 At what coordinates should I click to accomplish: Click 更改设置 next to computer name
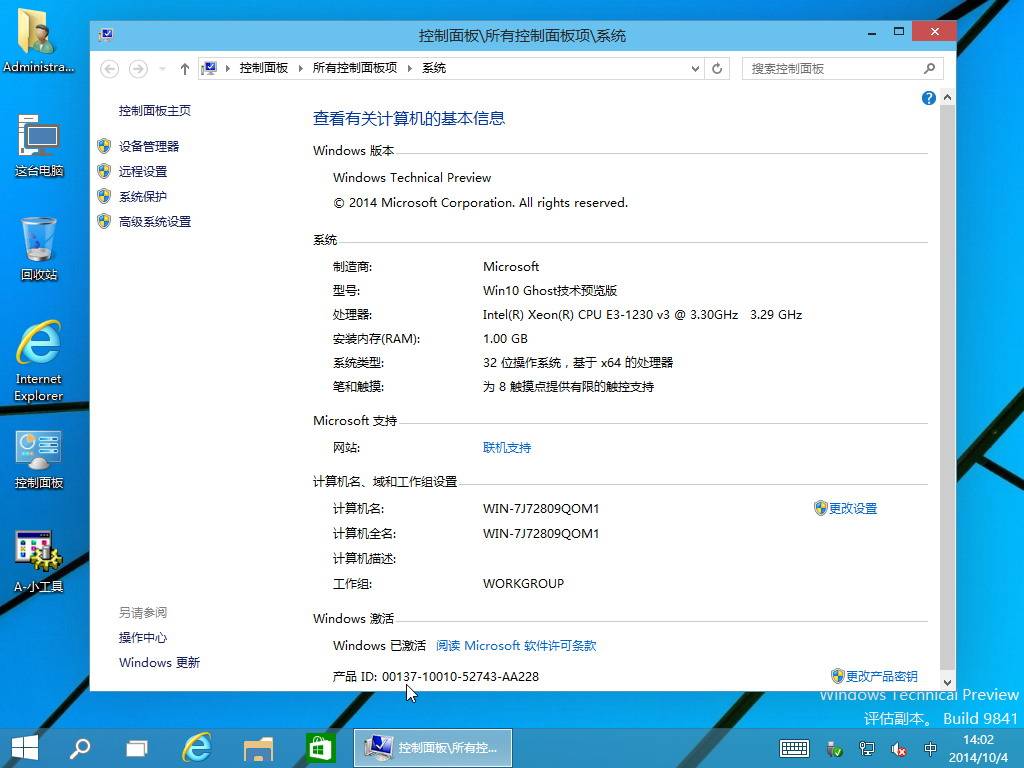(x=852, y=508)
